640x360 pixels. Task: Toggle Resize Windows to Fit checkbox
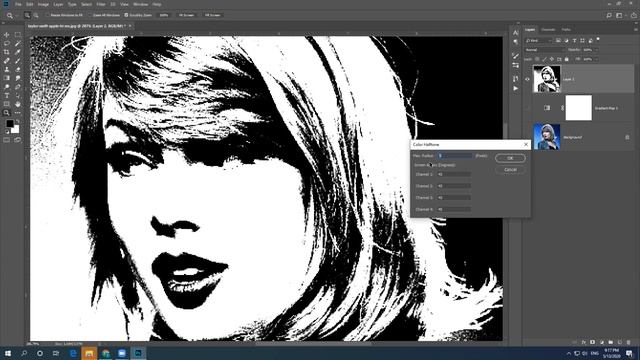pos(47,15)
